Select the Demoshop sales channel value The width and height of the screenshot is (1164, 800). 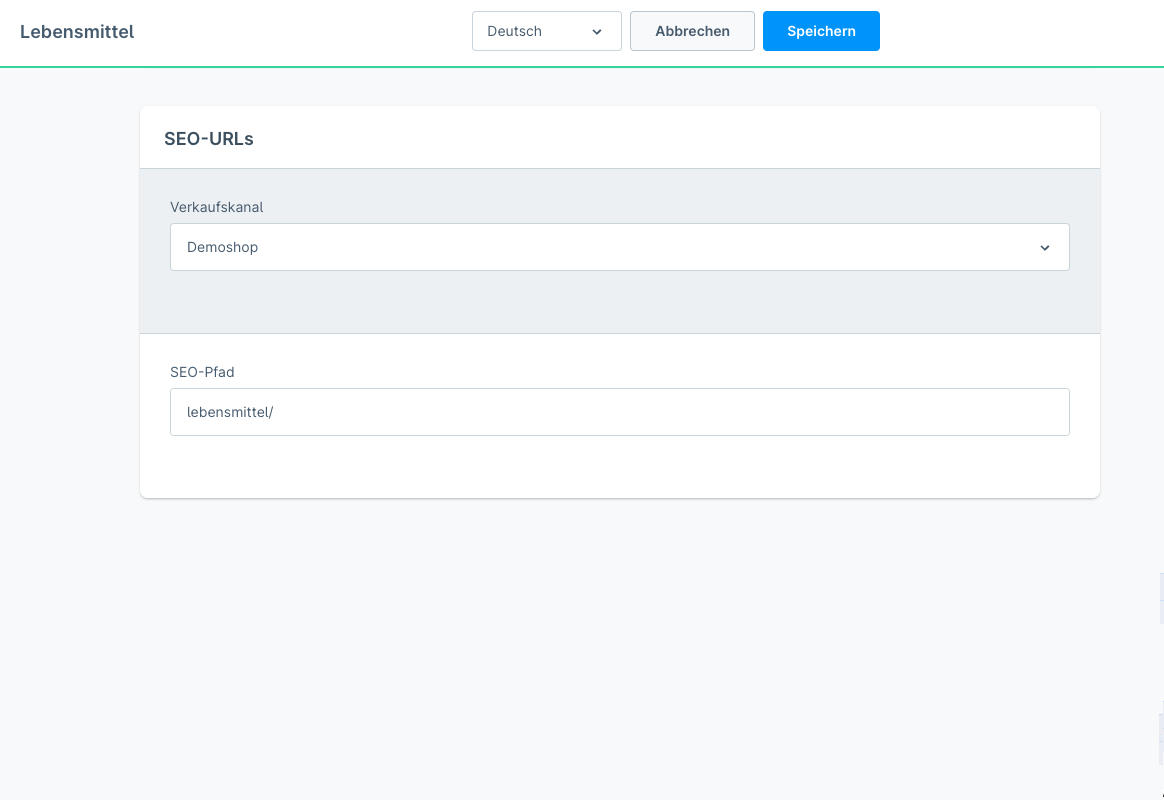tap(223, 247)
